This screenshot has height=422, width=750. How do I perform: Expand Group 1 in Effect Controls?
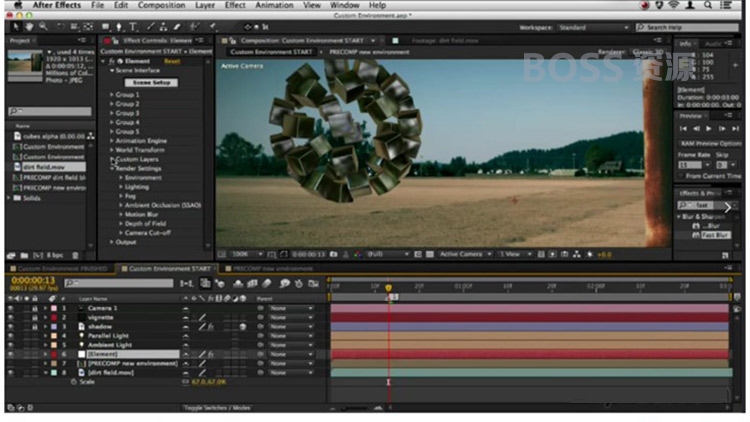(111, 95)
